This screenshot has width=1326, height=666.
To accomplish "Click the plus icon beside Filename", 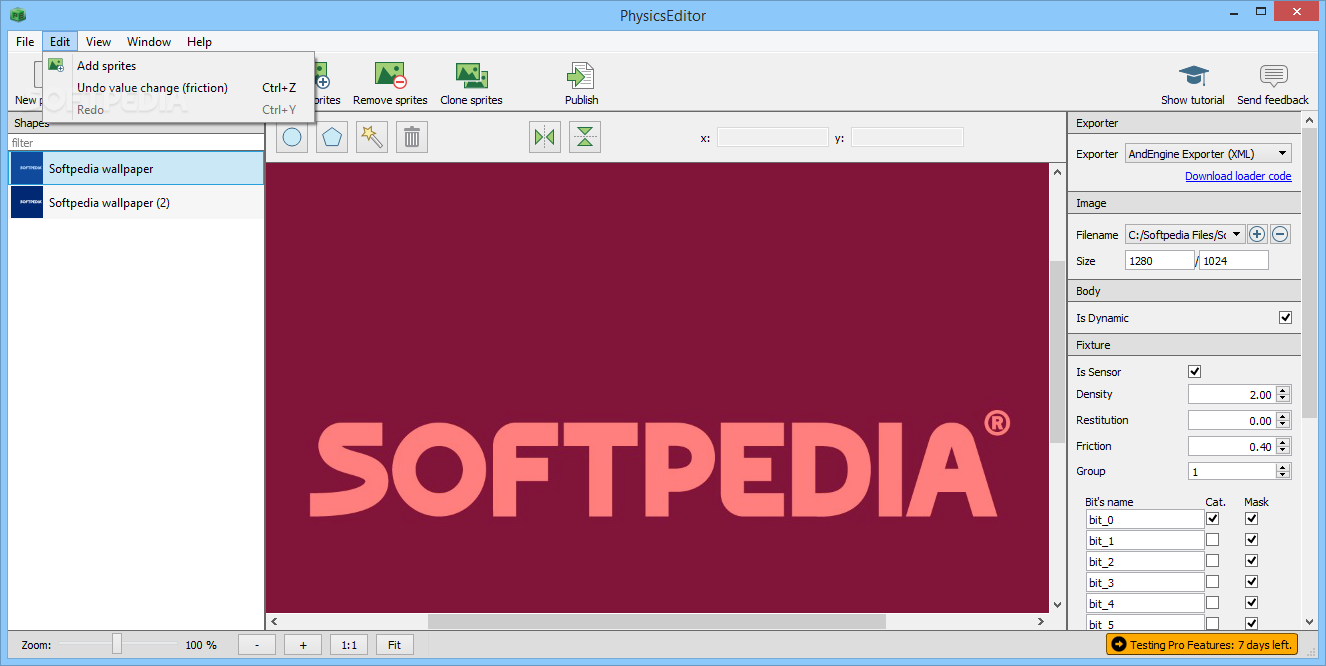I will (1257, 235).
